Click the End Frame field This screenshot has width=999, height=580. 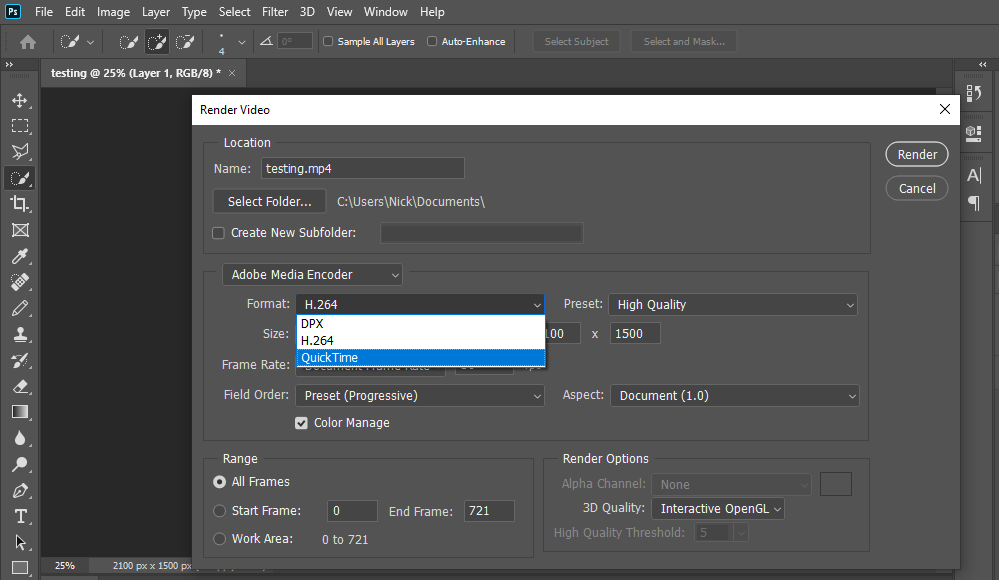489,511
